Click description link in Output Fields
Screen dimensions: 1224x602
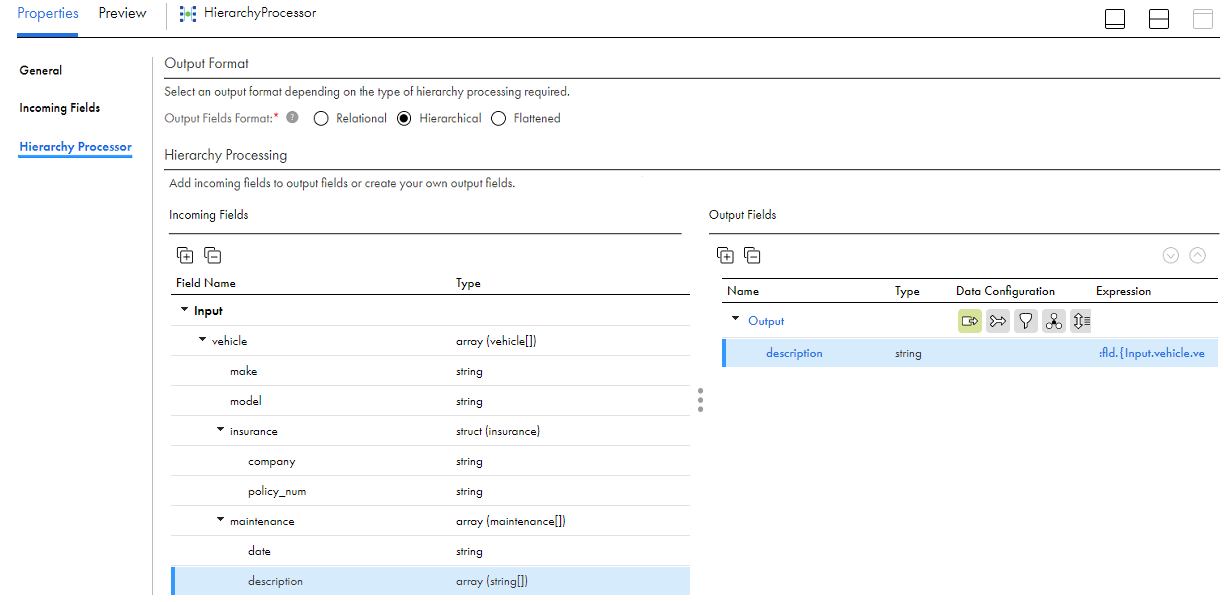point(794,353)
